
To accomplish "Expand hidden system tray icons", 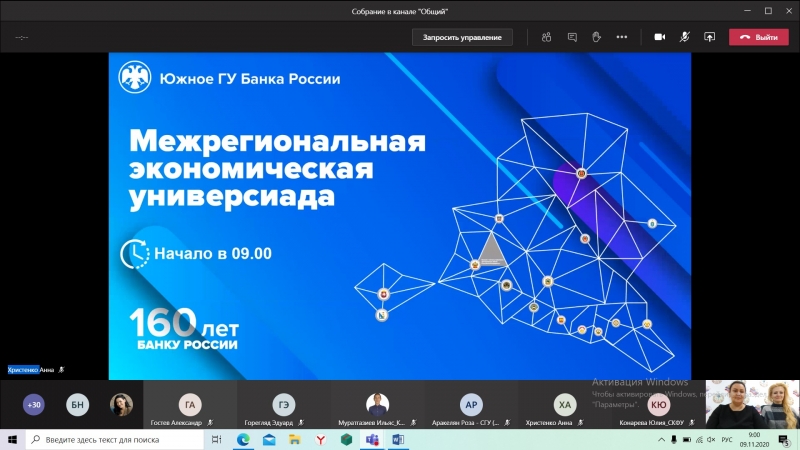I will pos(661,440).
